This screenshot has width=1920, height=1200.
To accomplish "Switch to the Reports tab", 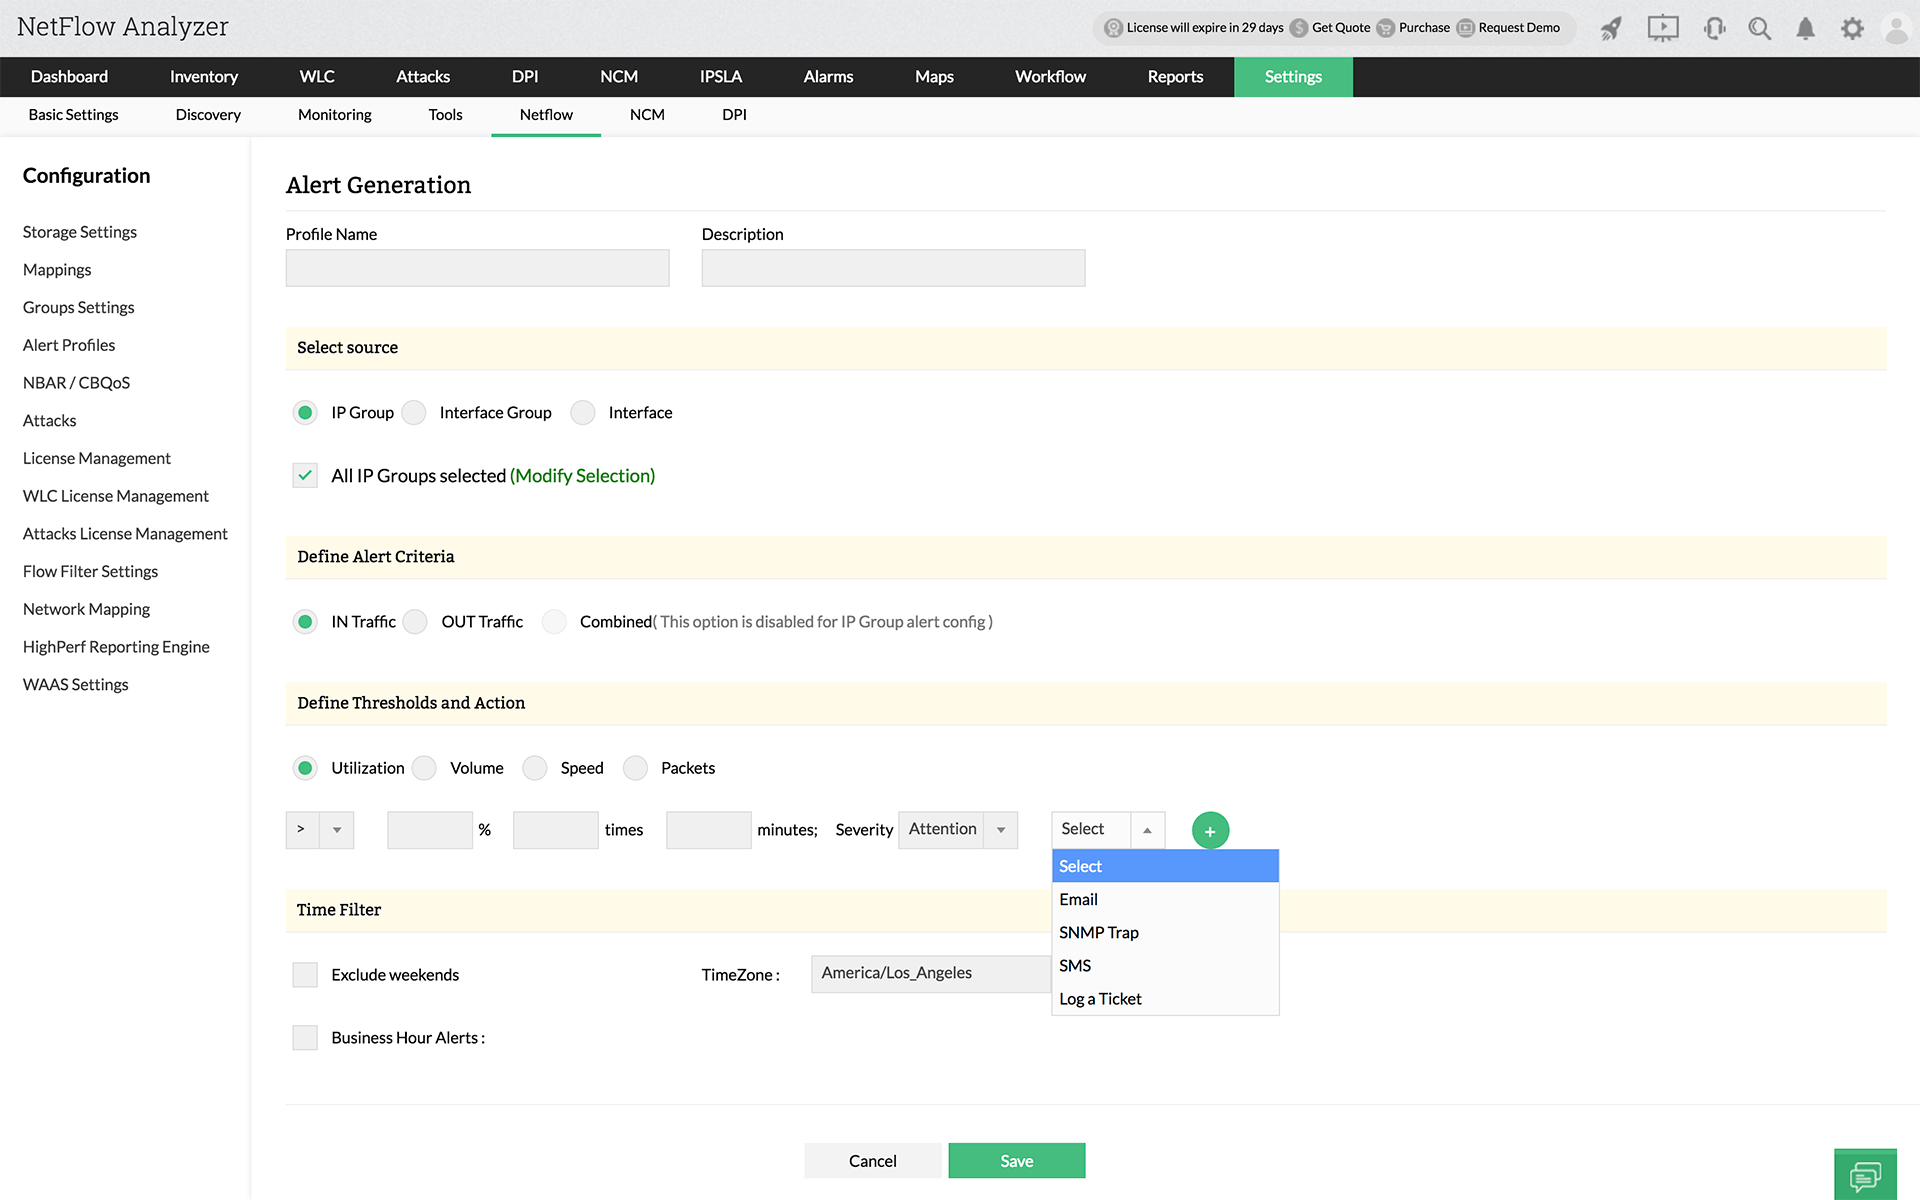I will point(1175,77).
